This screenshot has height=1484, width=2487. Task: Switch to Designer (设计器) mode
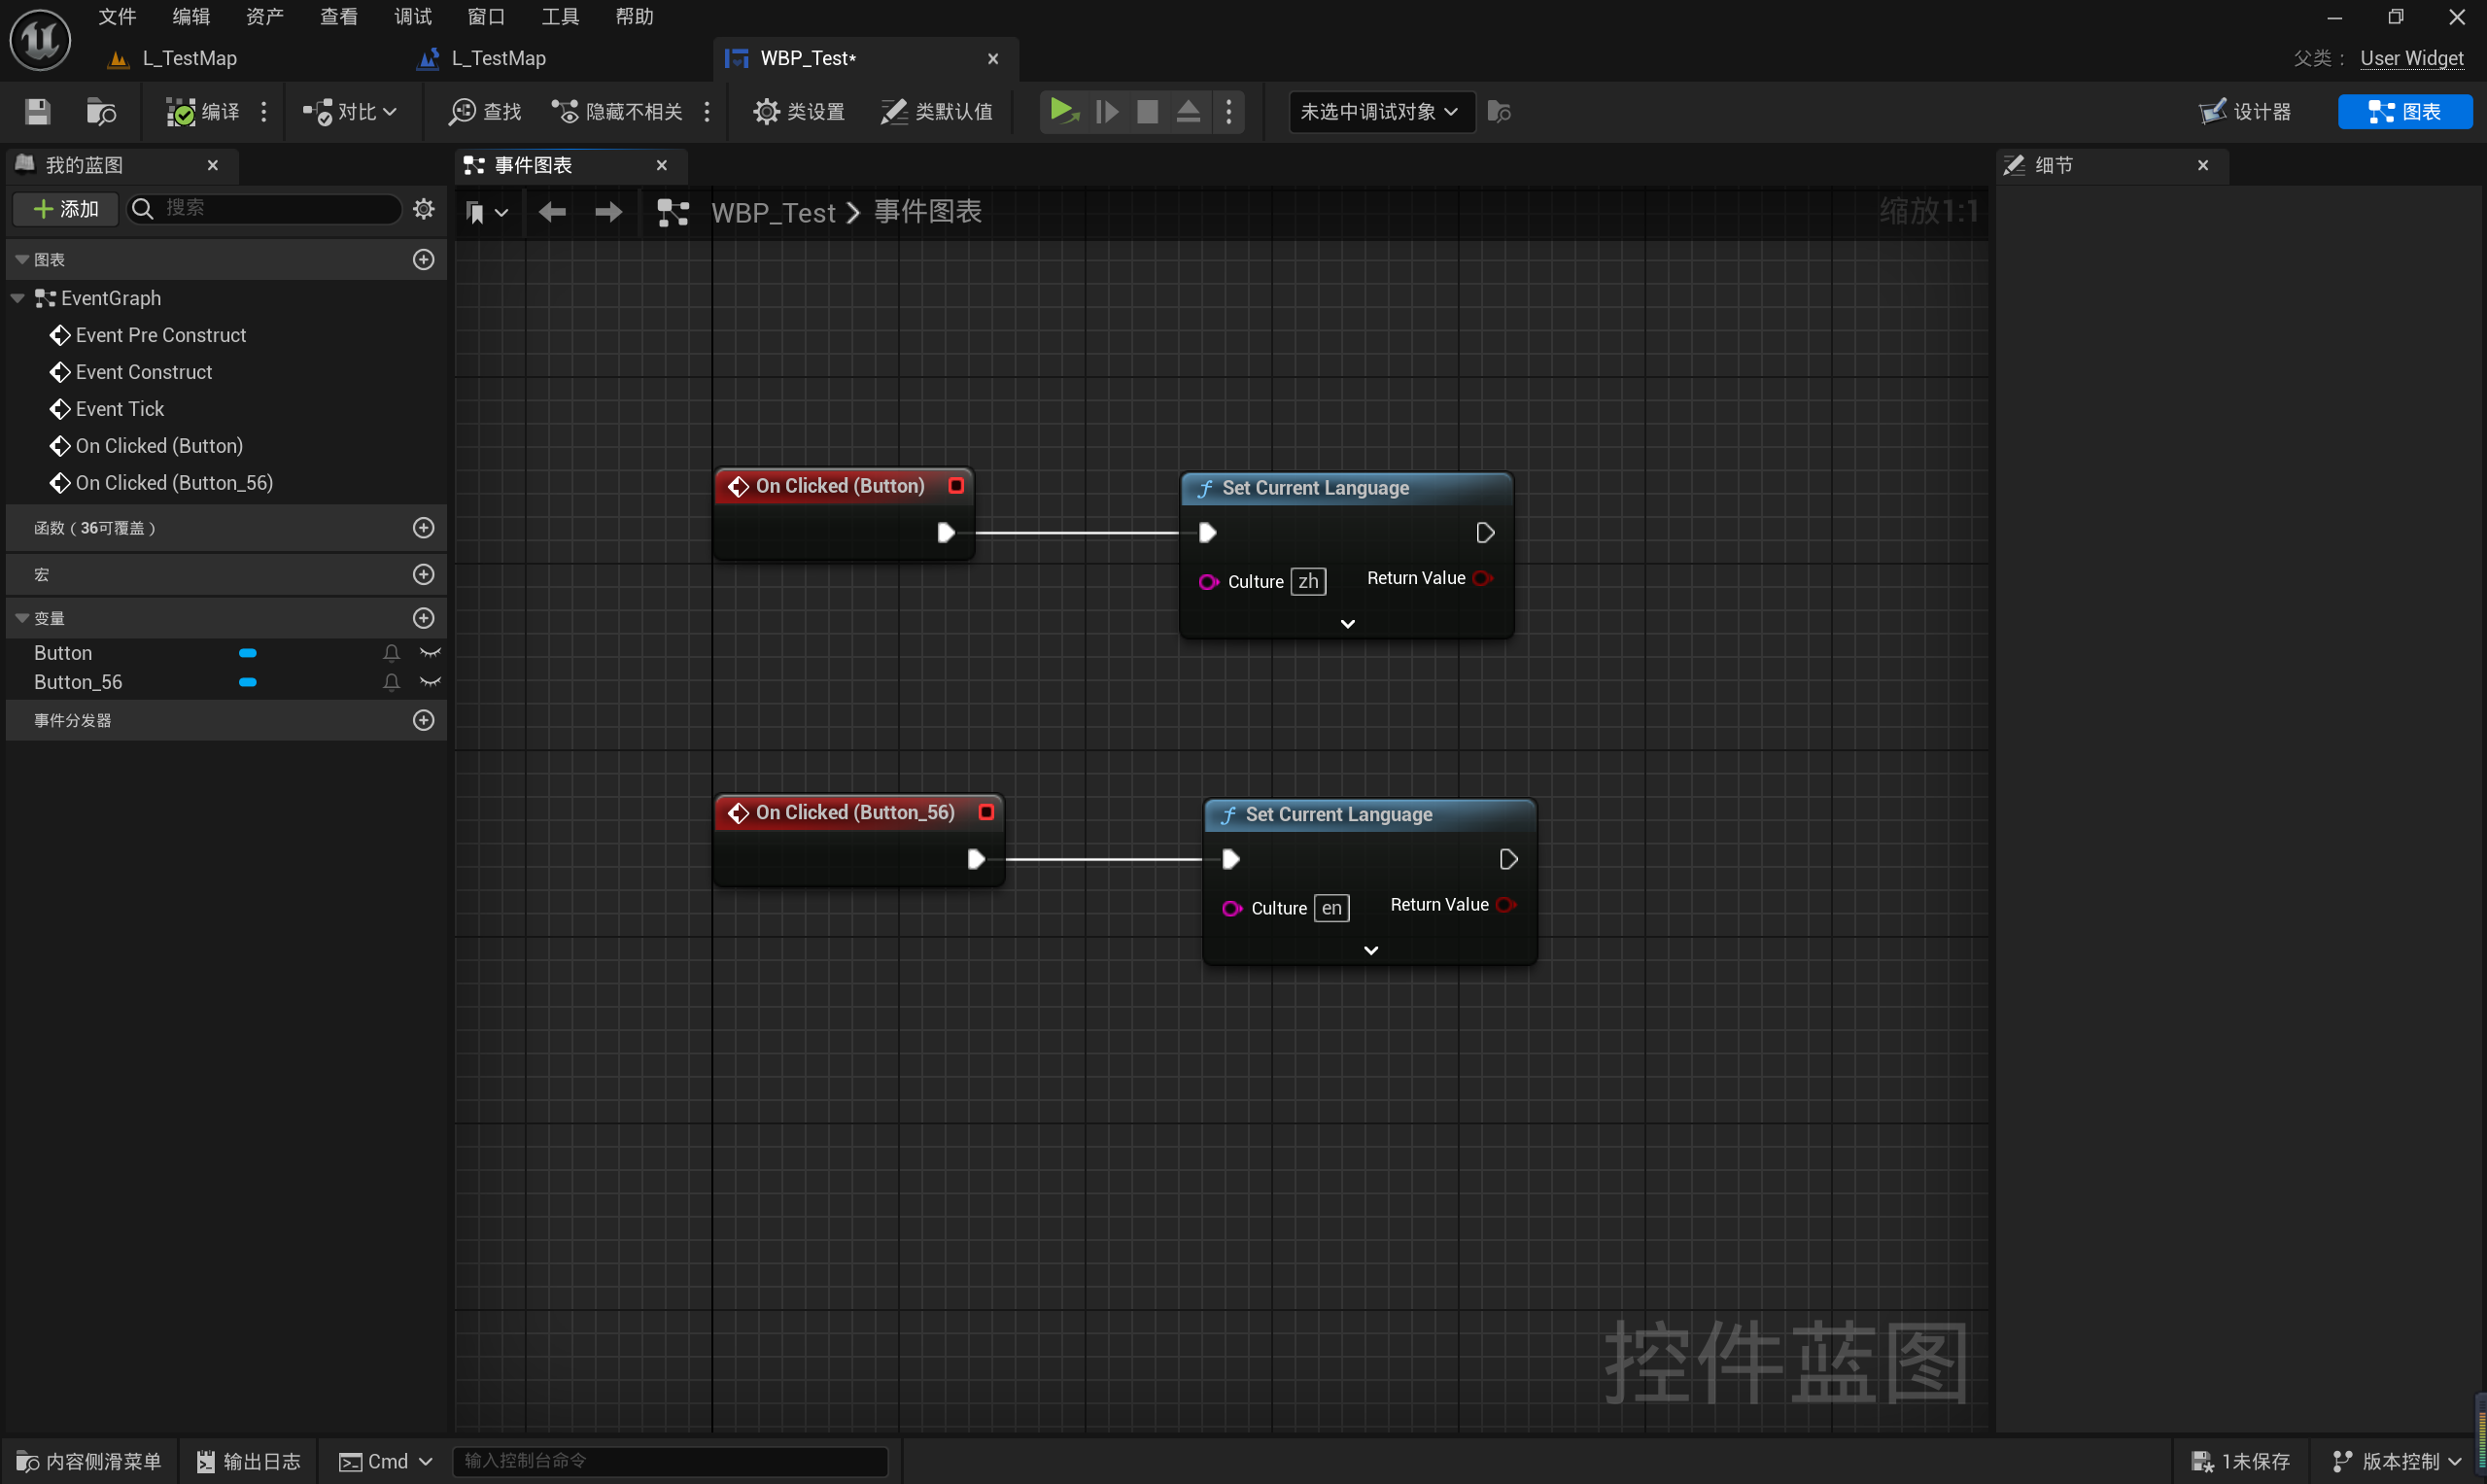(2246, 111)
